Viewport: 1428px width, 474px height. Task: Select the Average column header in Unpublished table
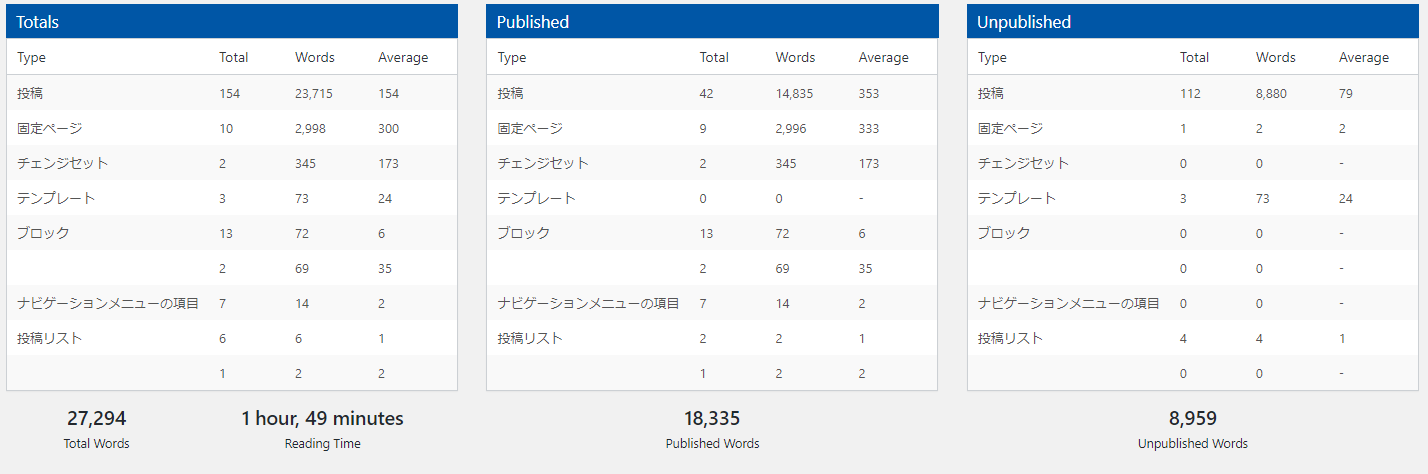(x=1364, y=58)
